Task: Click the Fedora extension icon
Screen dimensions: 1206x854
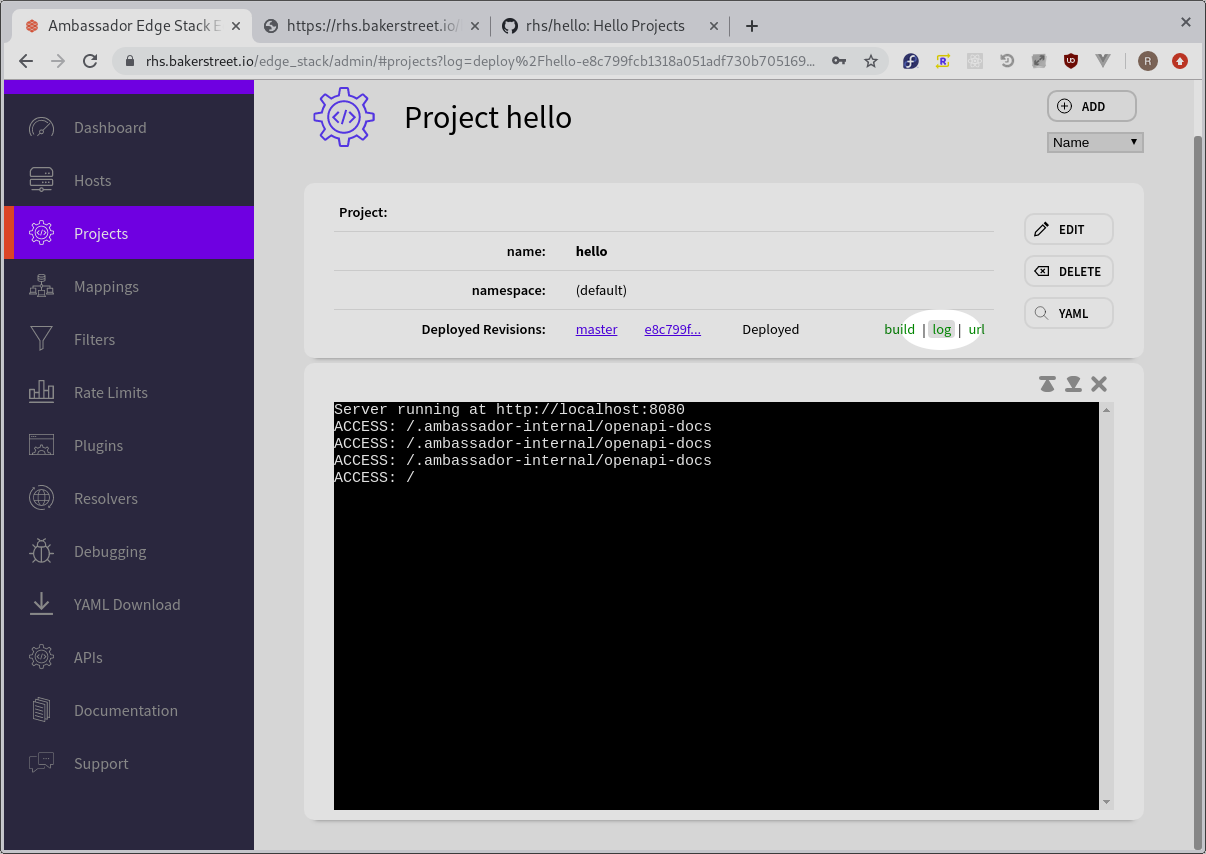Action: click(x=911, y=61)
